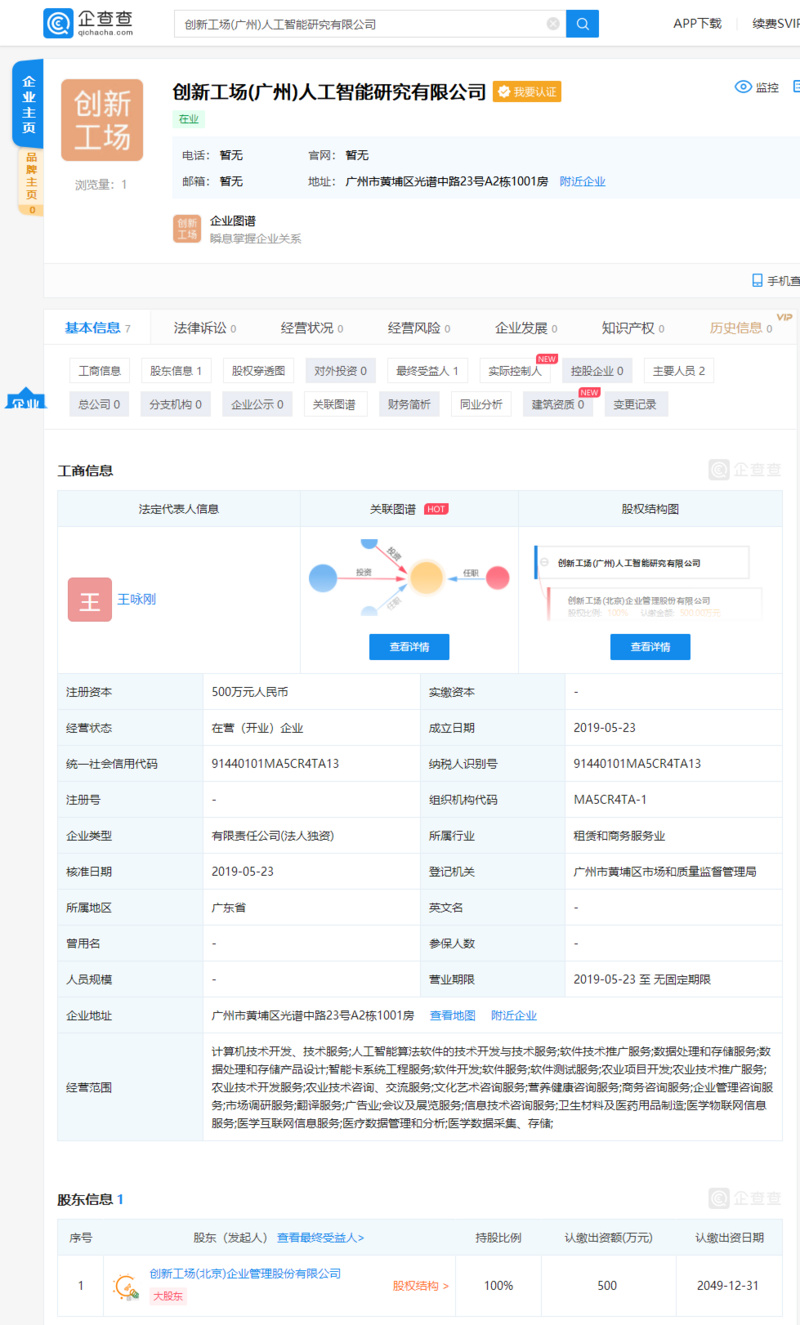Image resolution: width=800 pixels, height=1325 pixels.
Task: Switch to 企业发展 tab
Action: coord(526,328)
